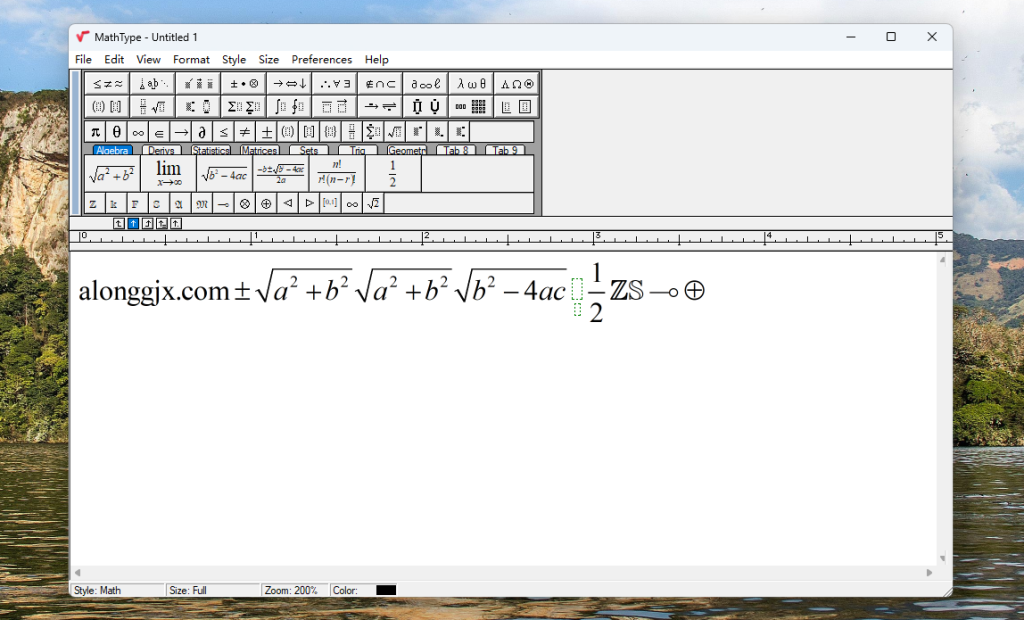Open the Format menu
The width and height of the screenshot is (1024, 620).
[191, 60]
